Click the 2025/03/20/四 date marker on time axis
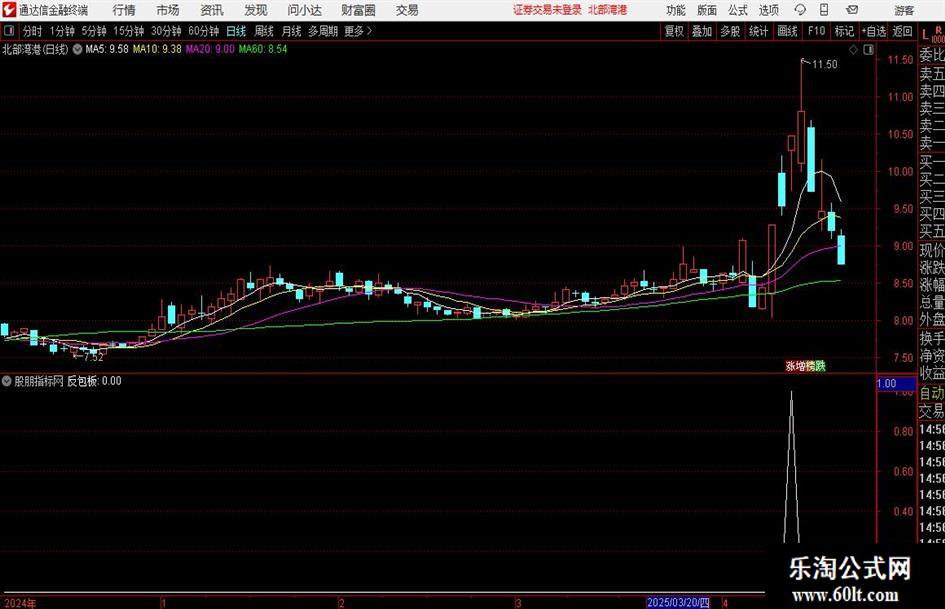Image resolution: width=945 pixels, height=609 pixels. [678, 602]
